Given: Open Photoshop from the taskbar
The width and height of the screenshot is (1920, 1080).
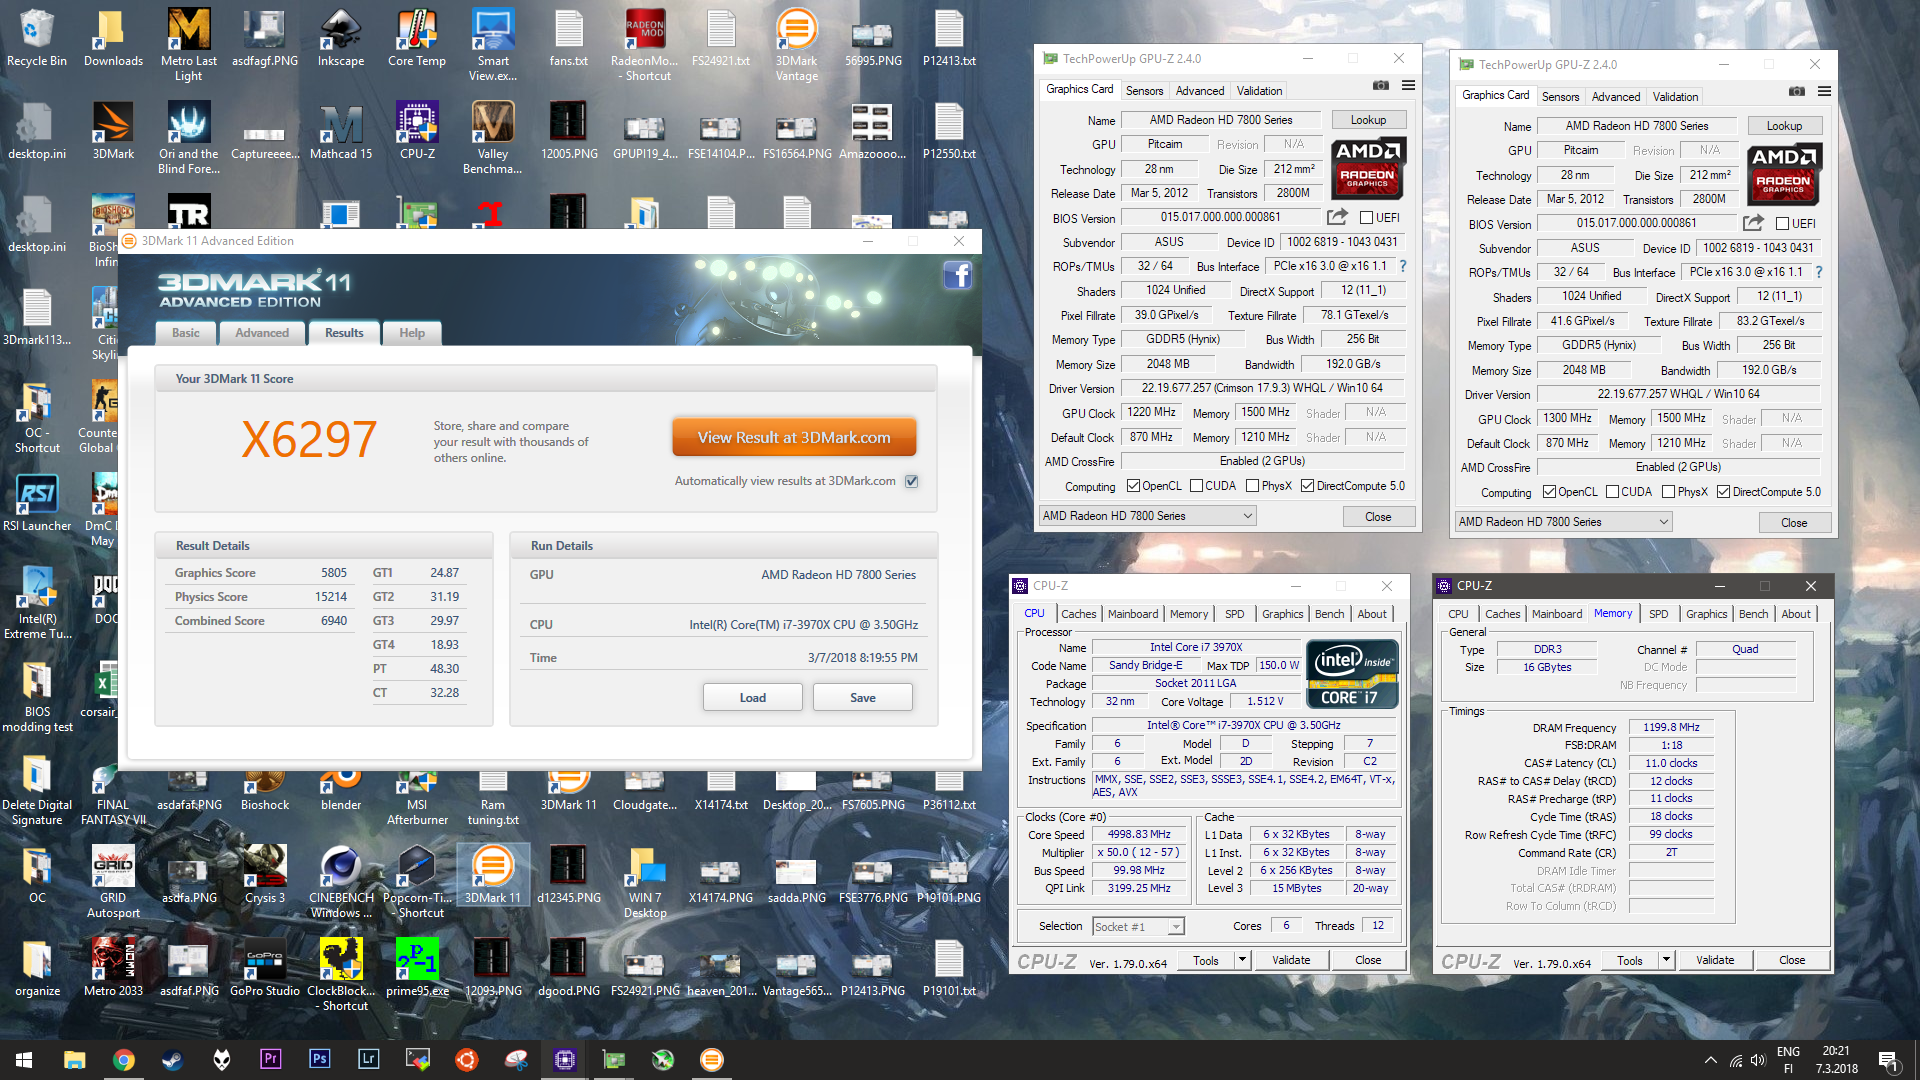Looking at the screenshot, I should (x=320, y=1060).
